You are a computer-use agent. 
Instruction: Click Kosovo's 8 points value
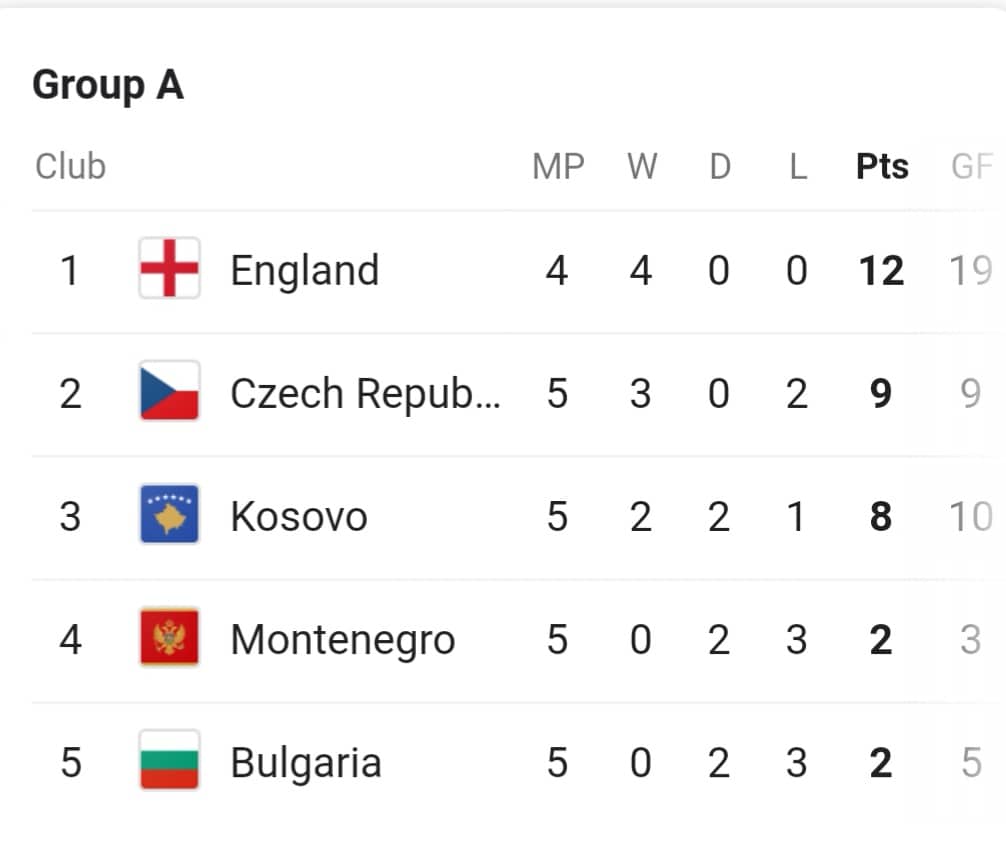tap(881, 517)
